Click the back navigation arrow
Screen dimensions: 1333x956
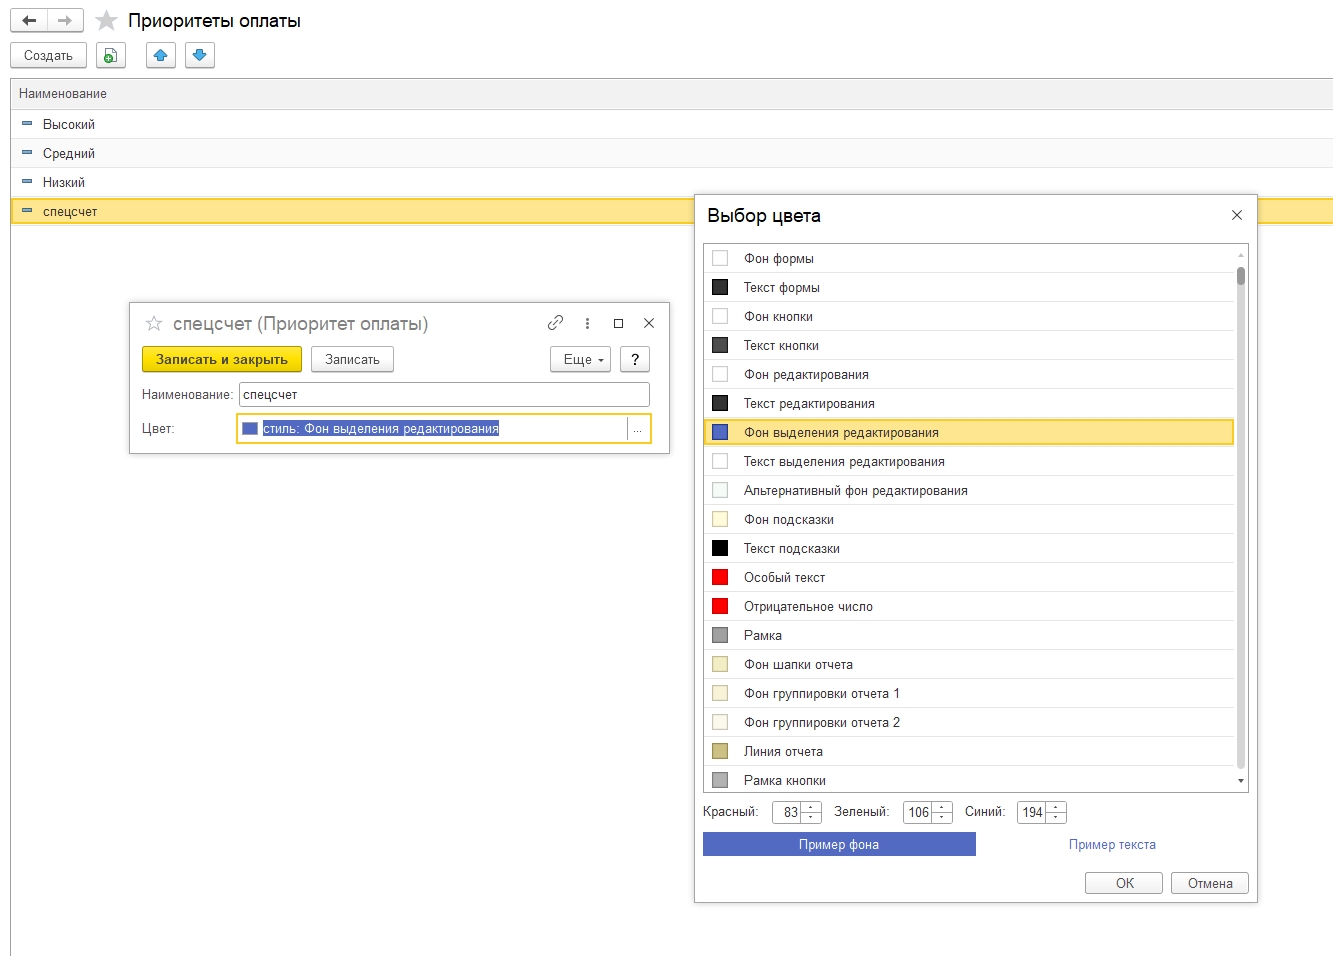click(29, 21)
